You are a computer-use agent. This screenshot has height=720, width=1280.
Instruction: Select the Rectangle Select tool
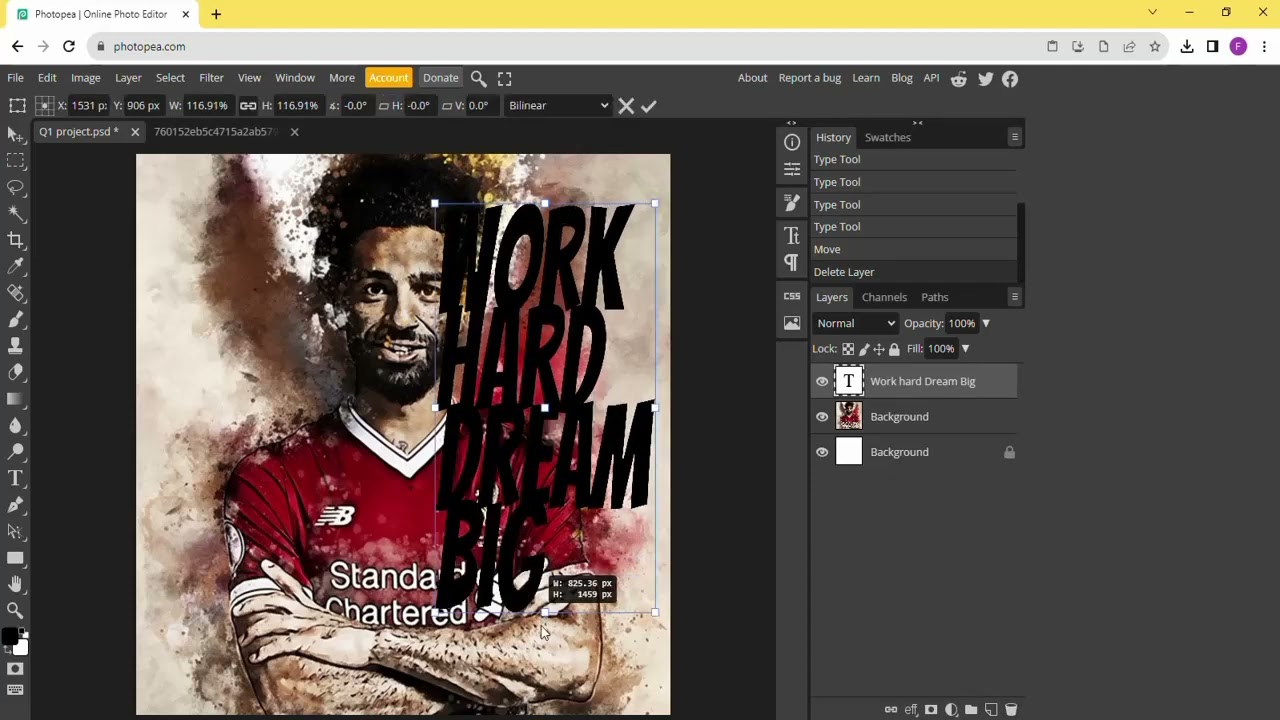(x=15, y=161)
